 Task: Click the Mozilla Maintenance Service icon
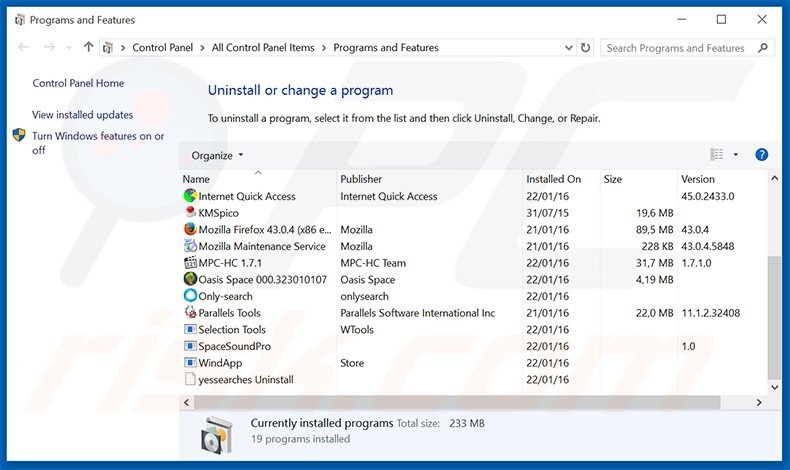(x=190, y=245)
